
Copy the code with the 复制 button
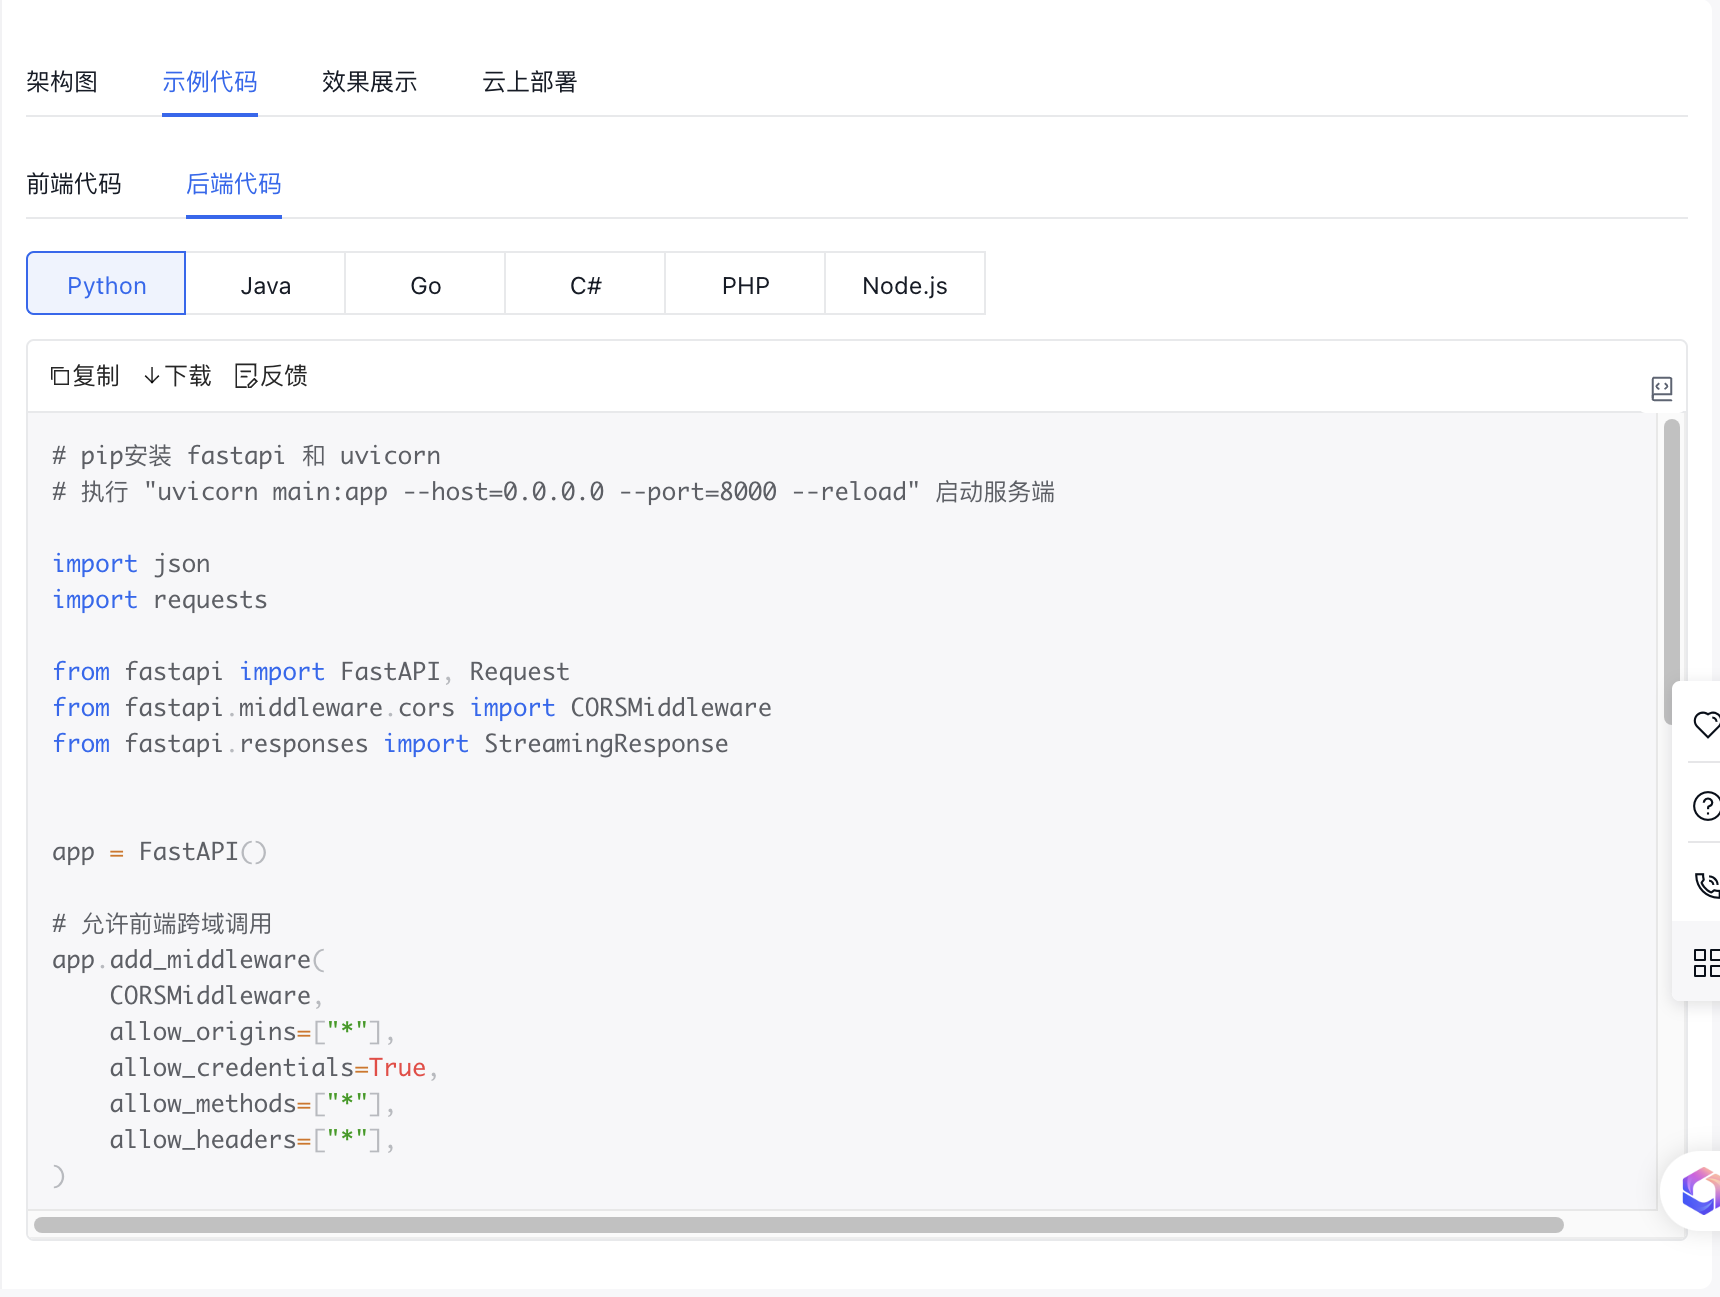85,376
